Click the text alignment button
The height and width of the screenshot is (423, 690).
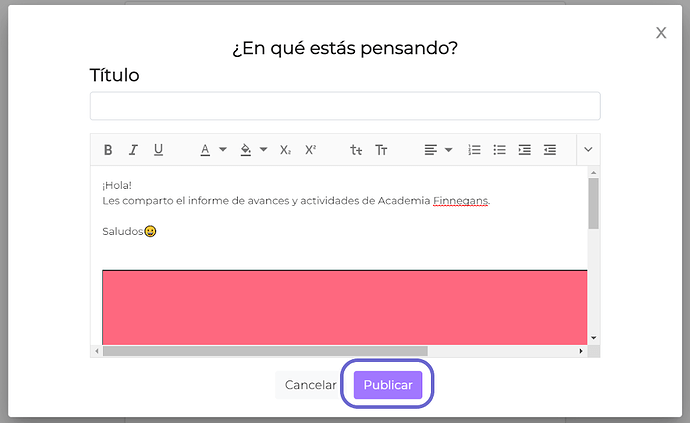click(x=430, y=150)
